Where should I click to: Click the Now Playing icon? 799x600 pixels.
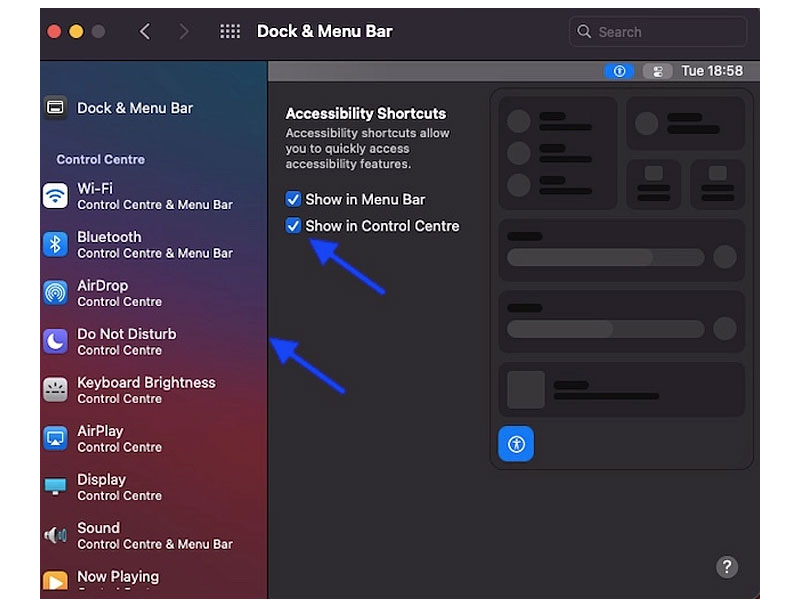tap(55, 580)
